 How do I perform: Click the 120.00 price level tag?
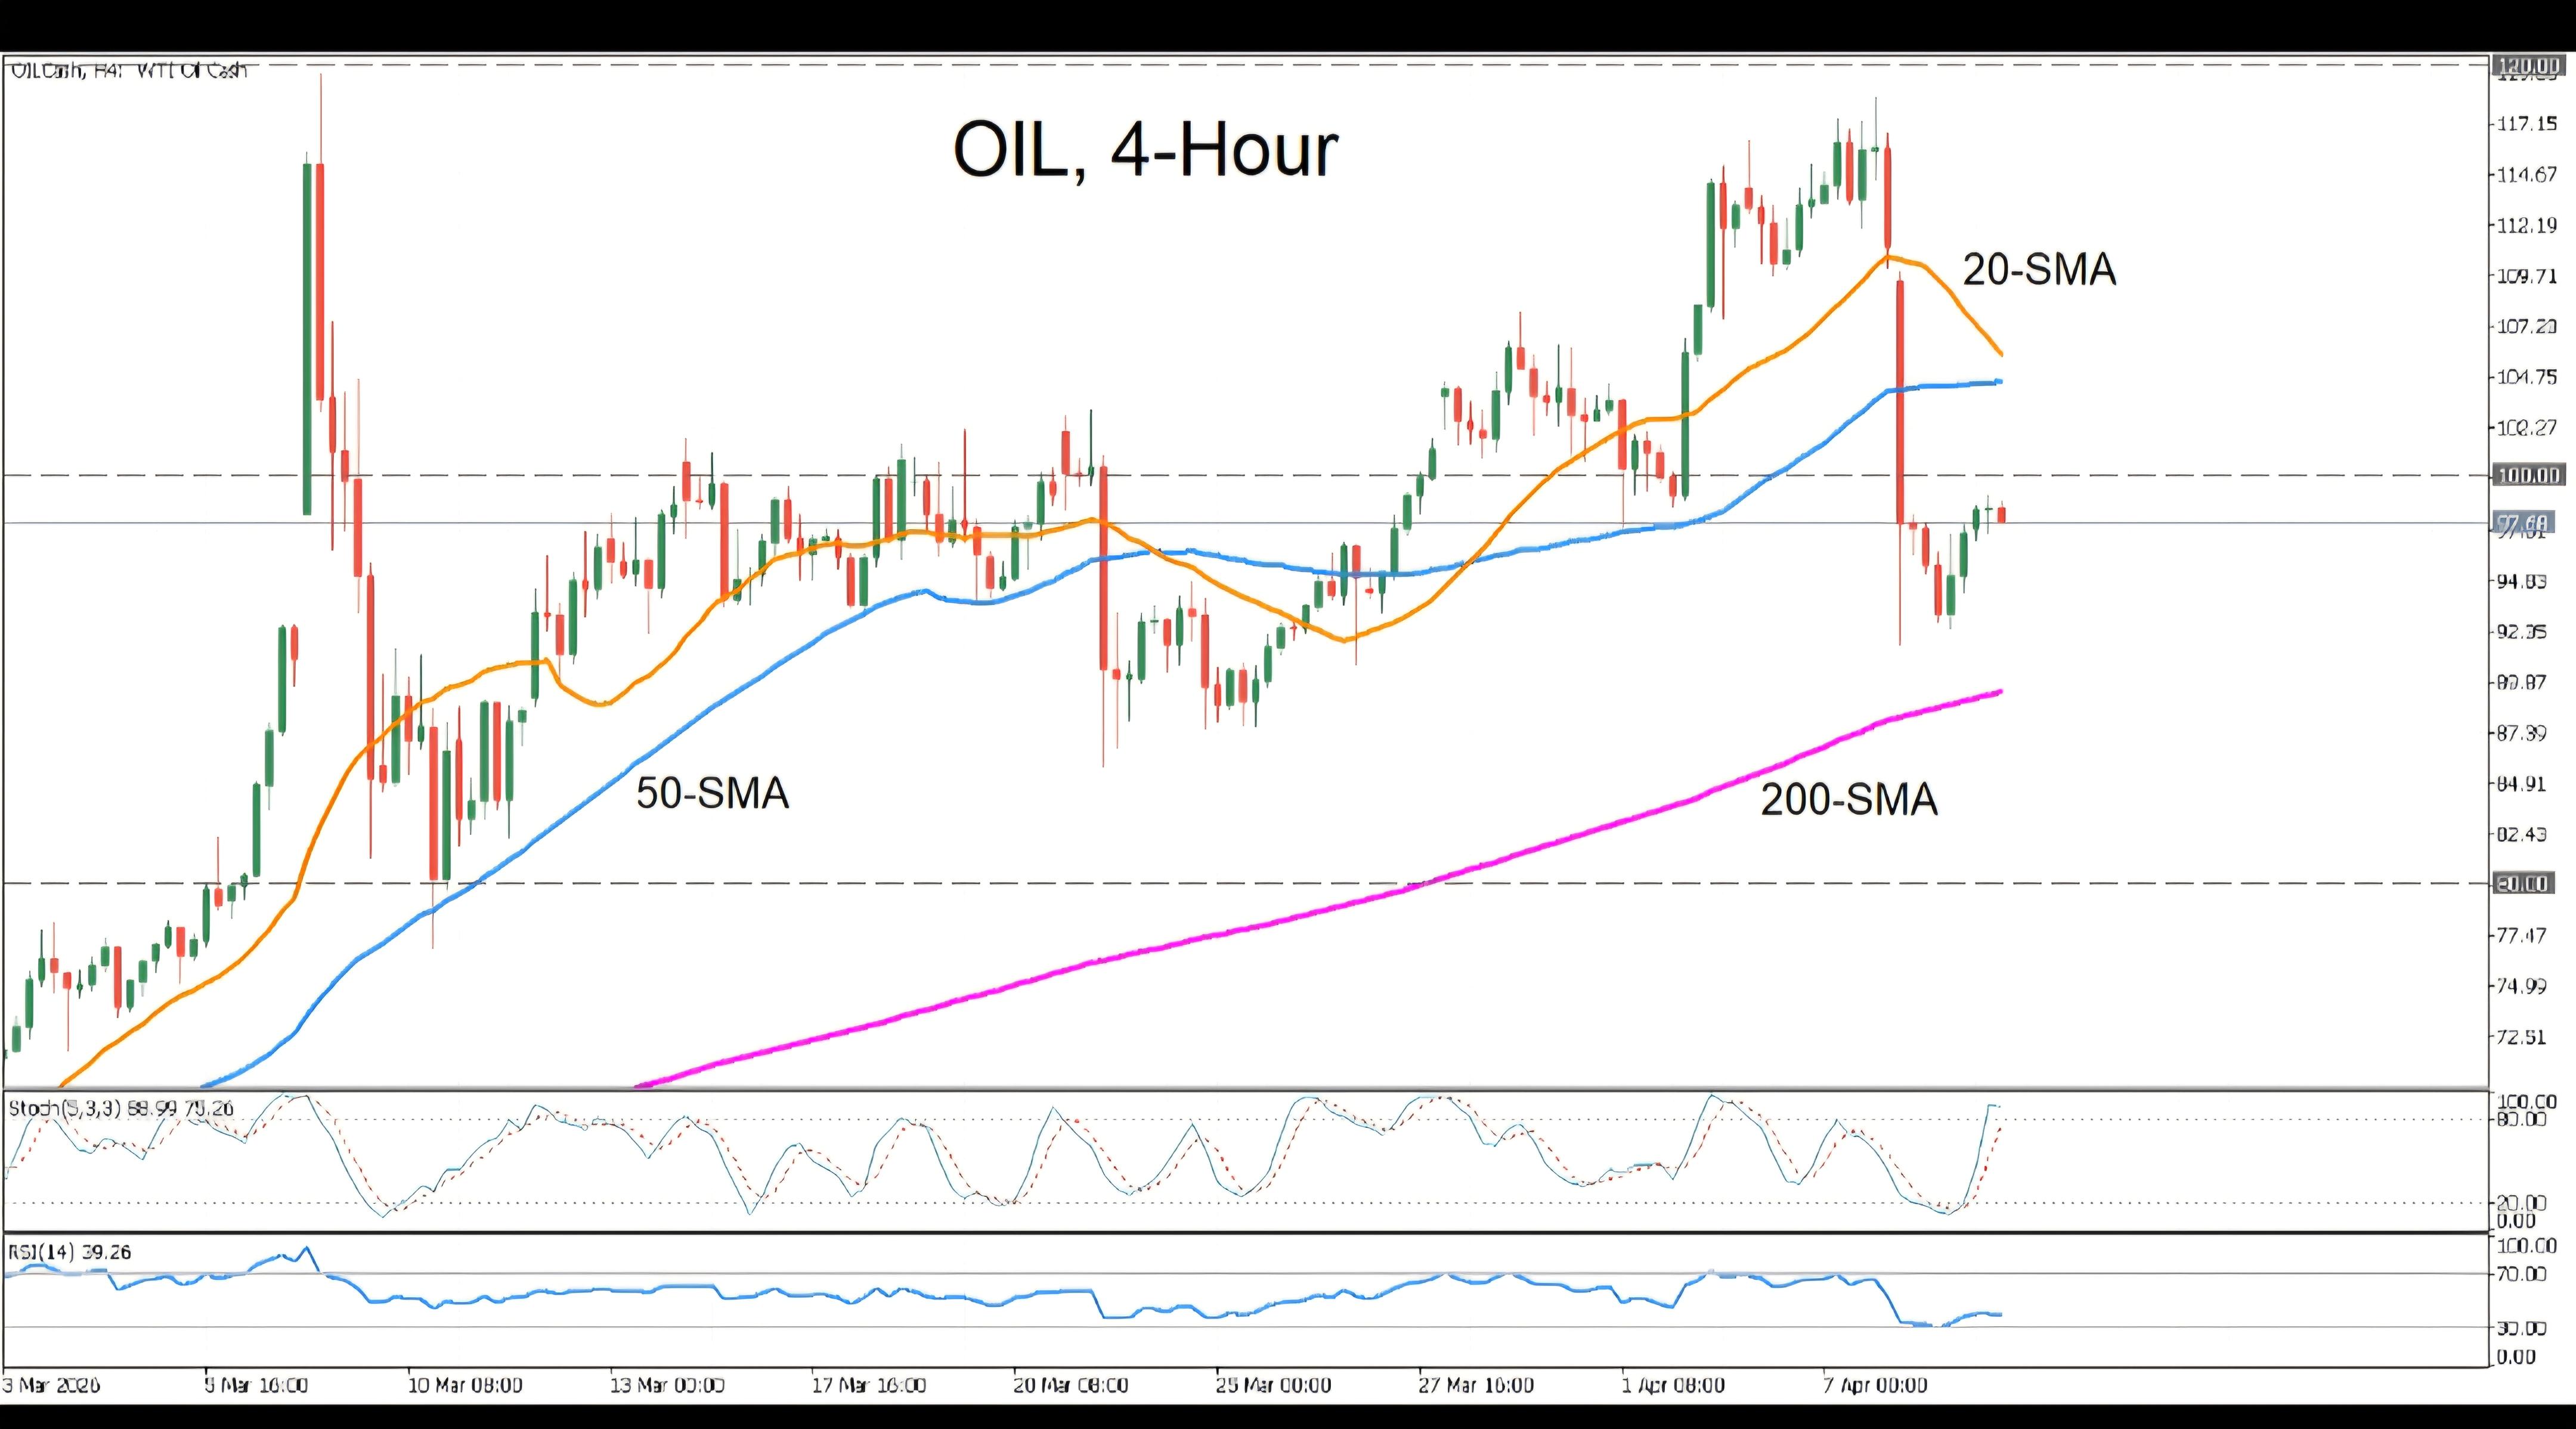[x=2527, y=66]
